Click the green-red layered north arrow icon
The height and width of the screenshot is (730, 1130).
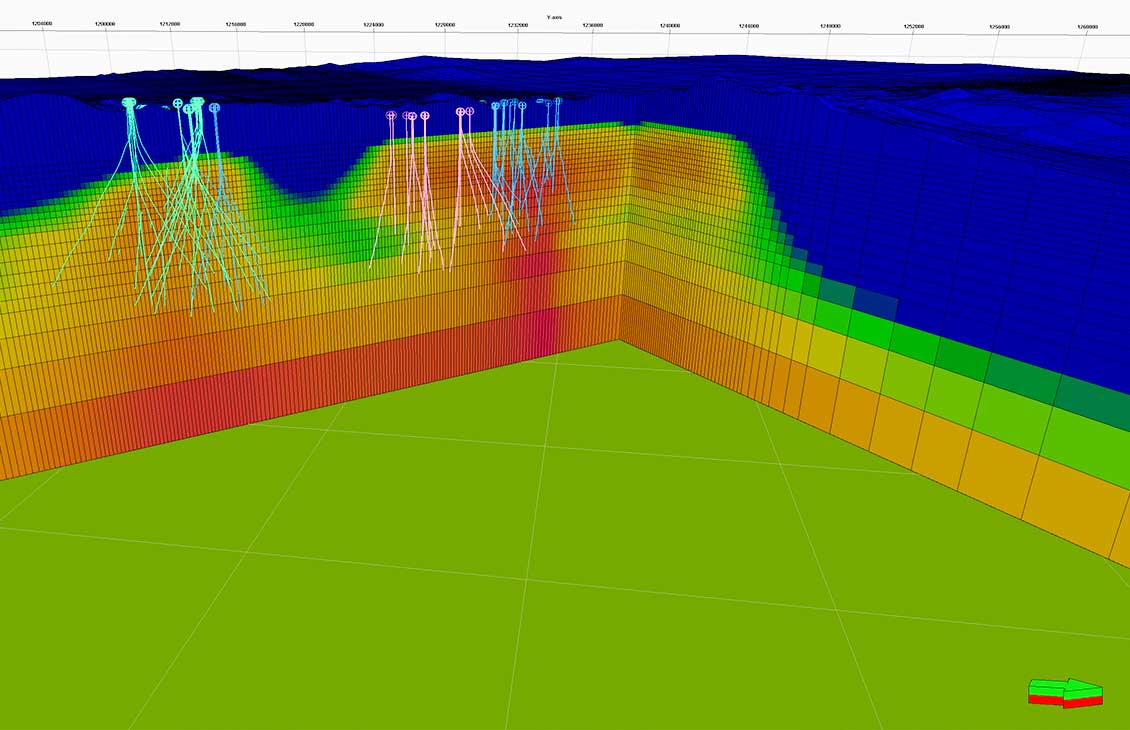click(x=1063, y=693)
